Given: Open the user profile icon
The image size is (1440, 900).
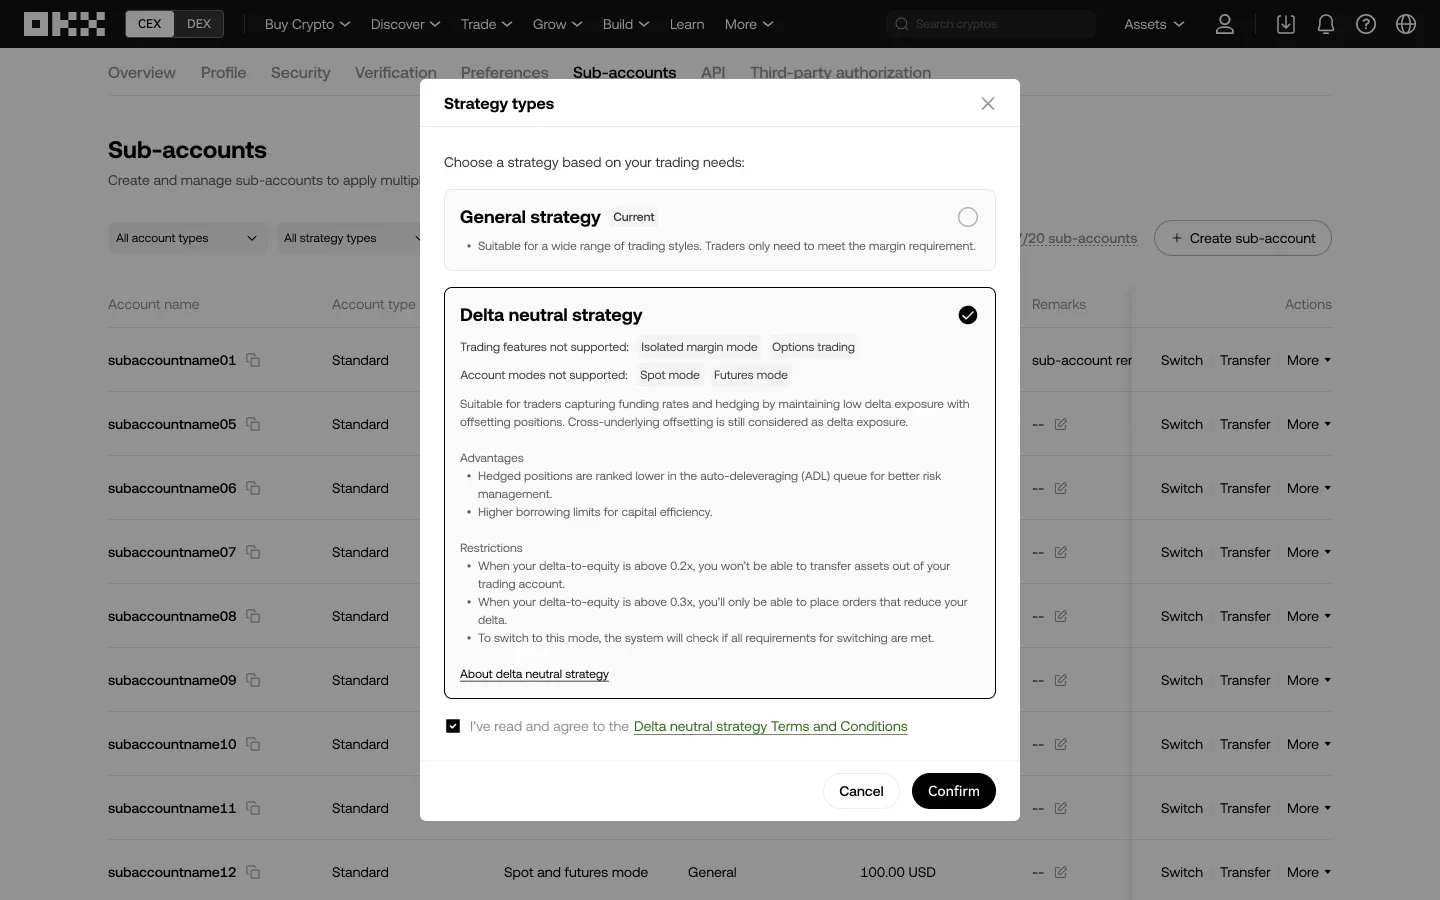Looking at the screenshot, I should (x=1224, y=24).
